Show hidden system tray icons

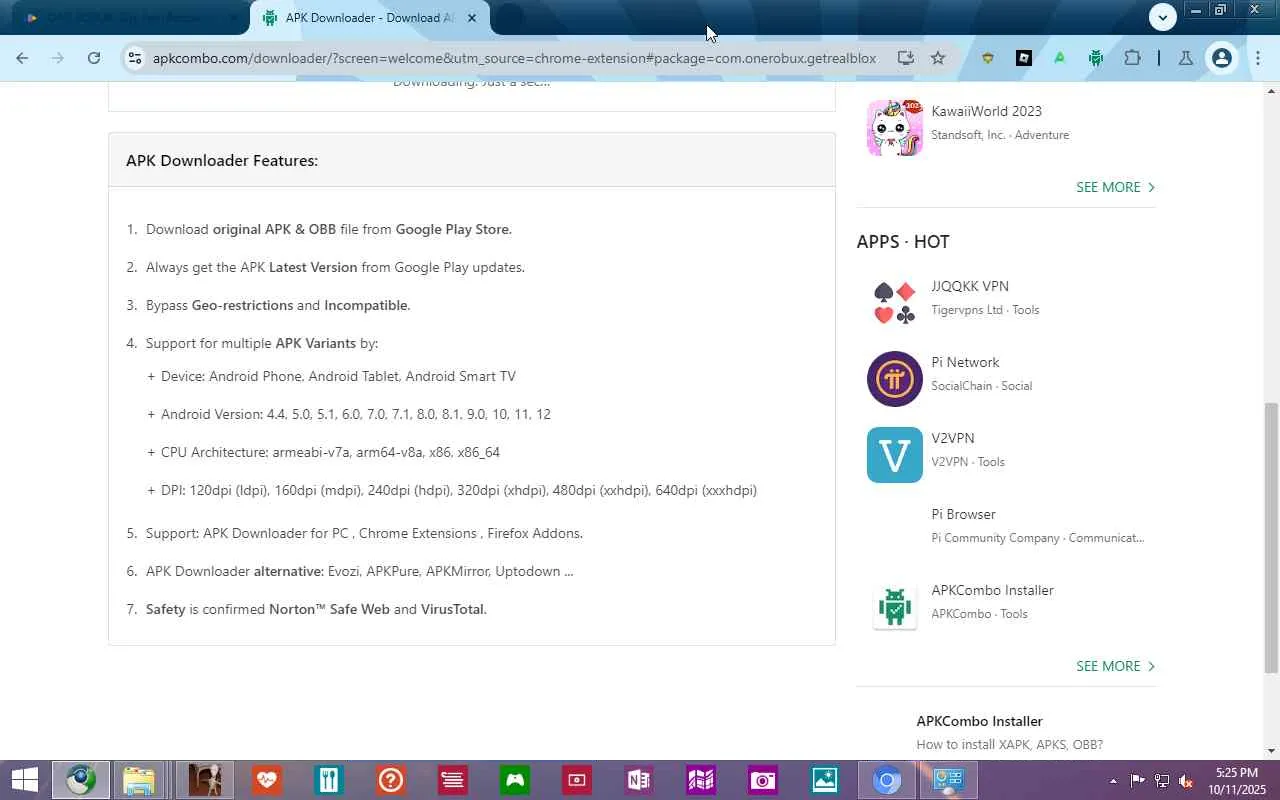click(x=1113, y=781)
